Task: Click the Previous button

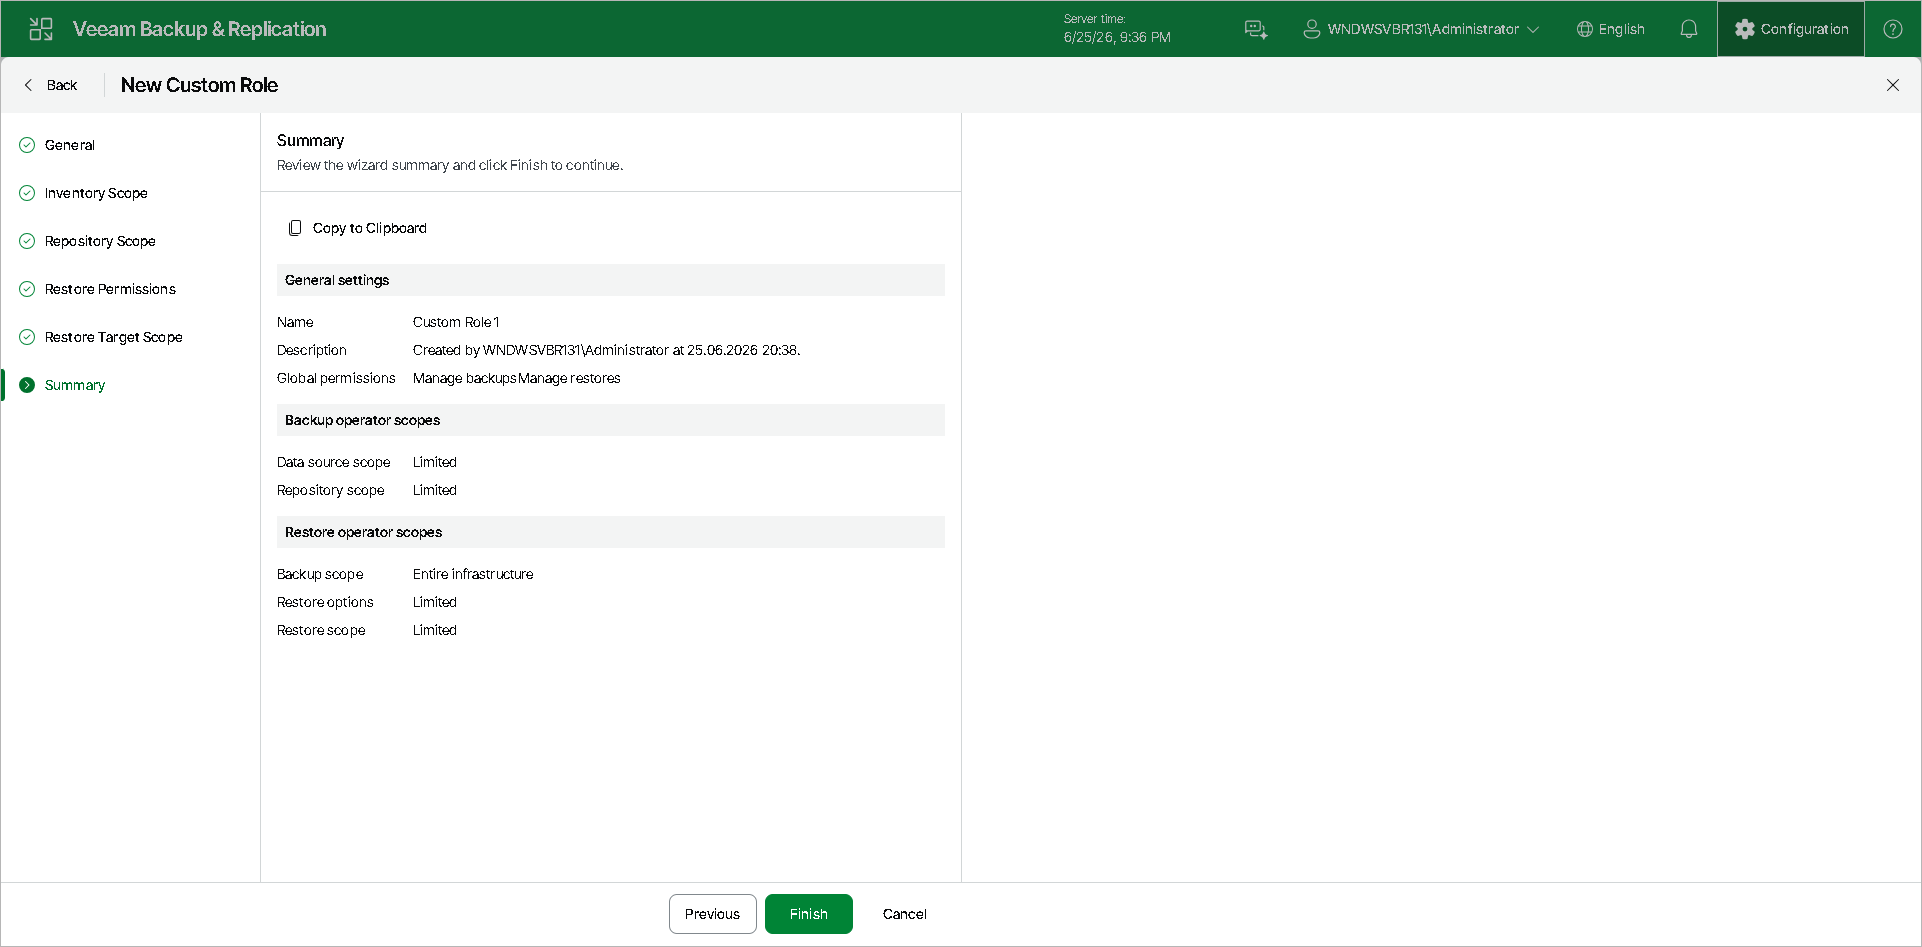Action: (713, 914)
